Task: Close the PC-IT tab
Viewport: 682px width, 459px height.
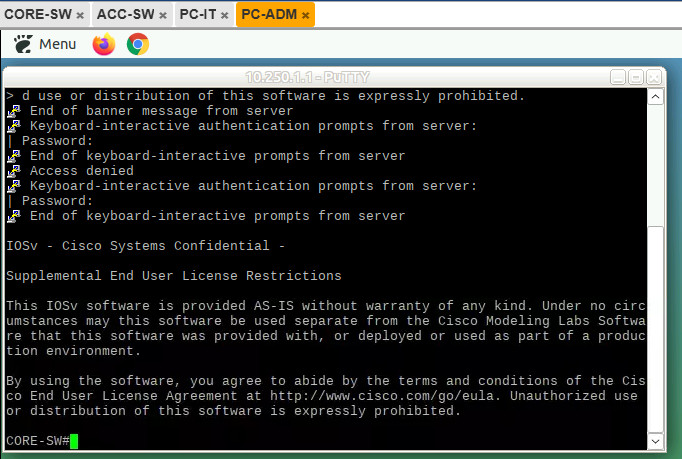Action: coord(224,15)
